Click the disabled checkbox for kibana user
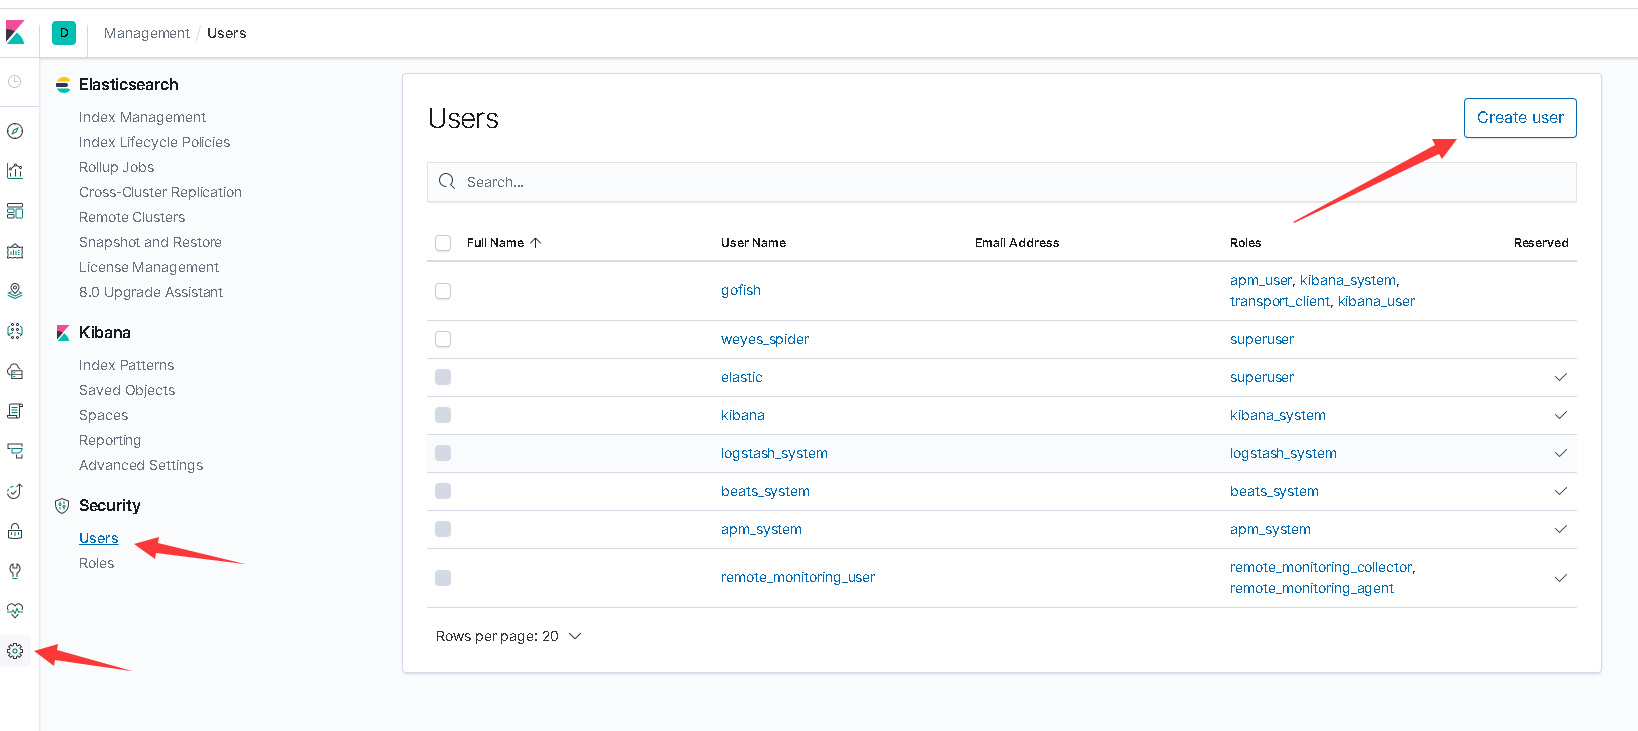1638x731 pixels. coord(443,415)
